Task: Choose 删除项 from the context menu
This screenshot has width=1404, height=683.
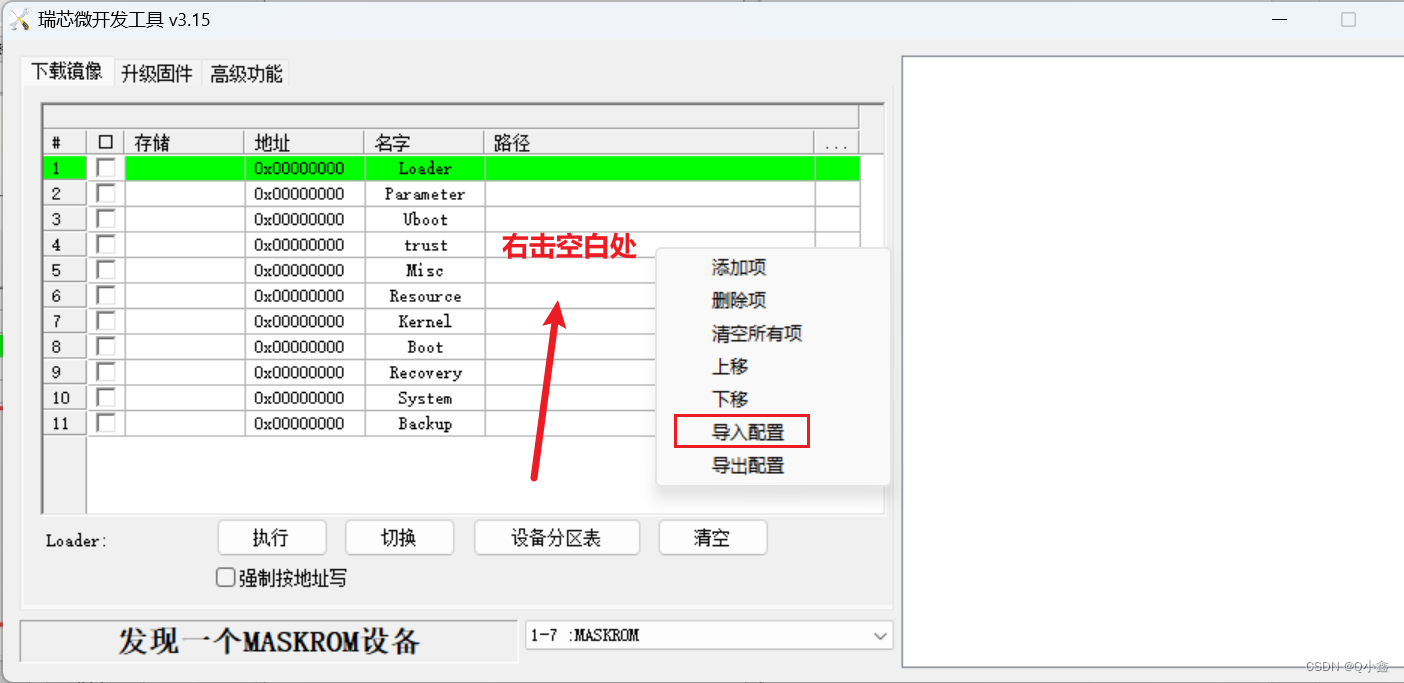Action: [x=739, y=300]
